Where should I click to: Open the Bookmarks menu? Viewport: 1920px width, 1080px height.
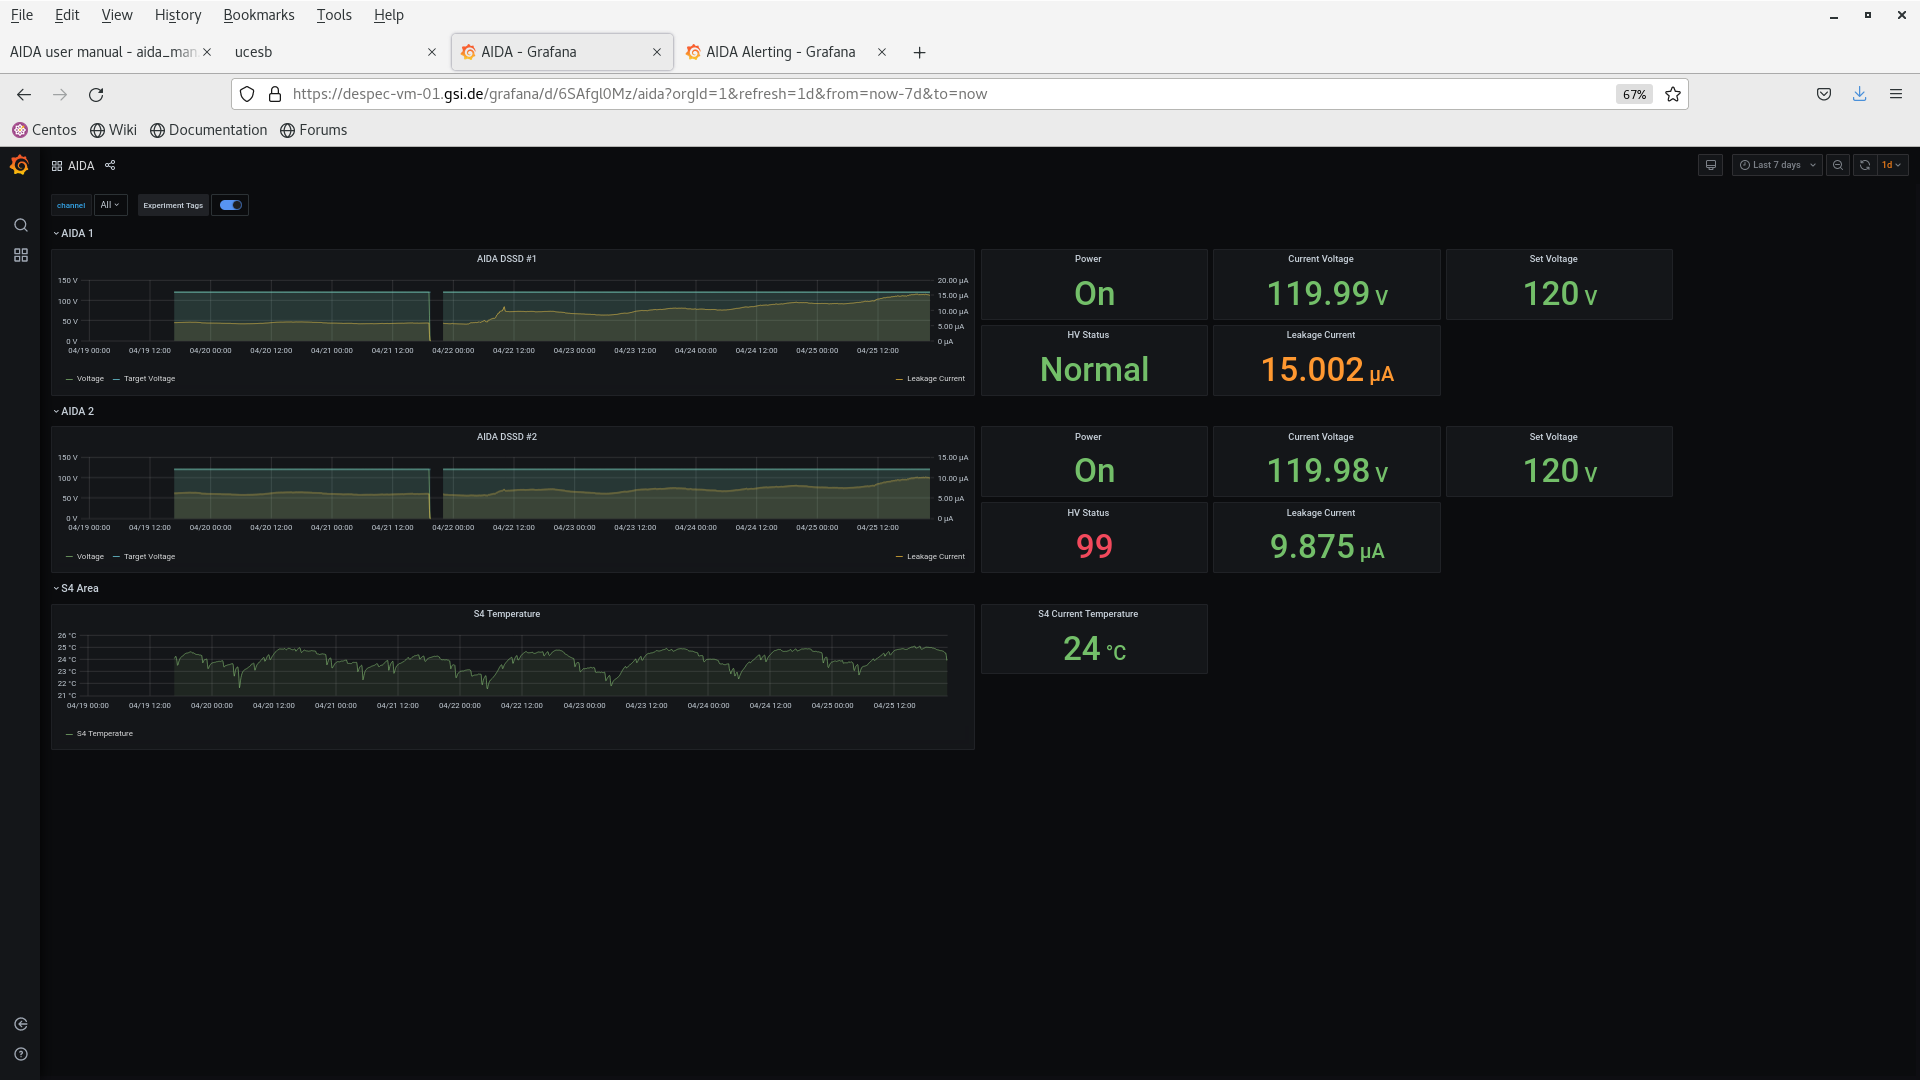pyautogui.click(x=259, y=15)
